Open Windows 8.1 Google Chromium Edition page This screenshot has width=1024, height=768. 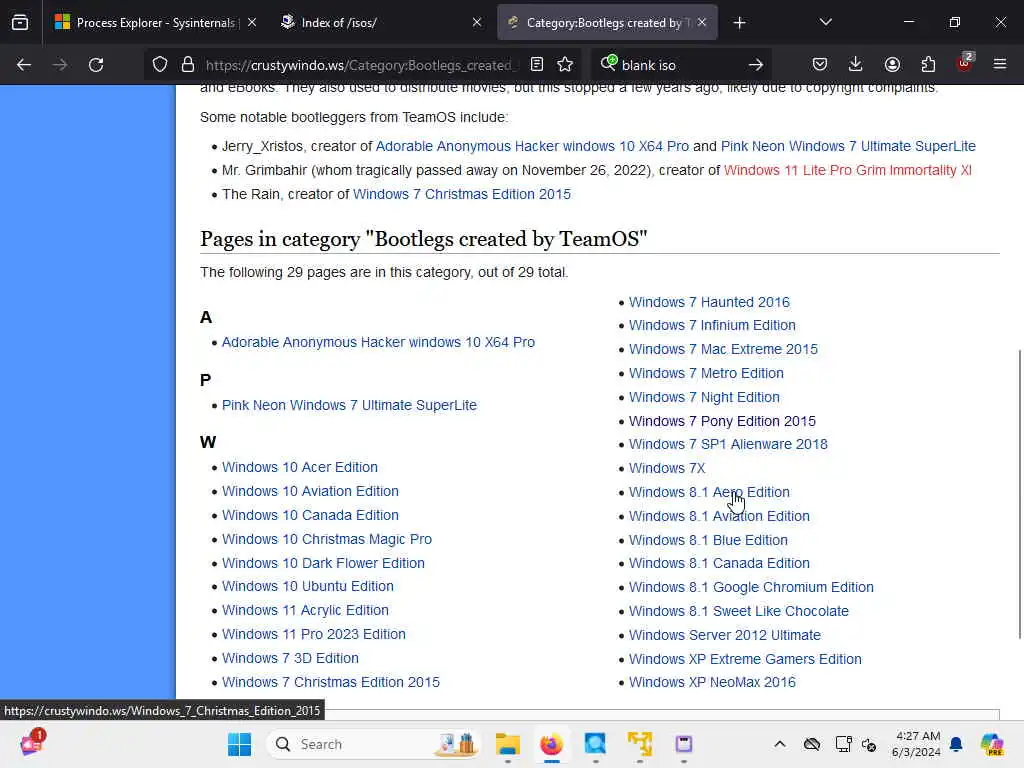[x=751, y=587]
